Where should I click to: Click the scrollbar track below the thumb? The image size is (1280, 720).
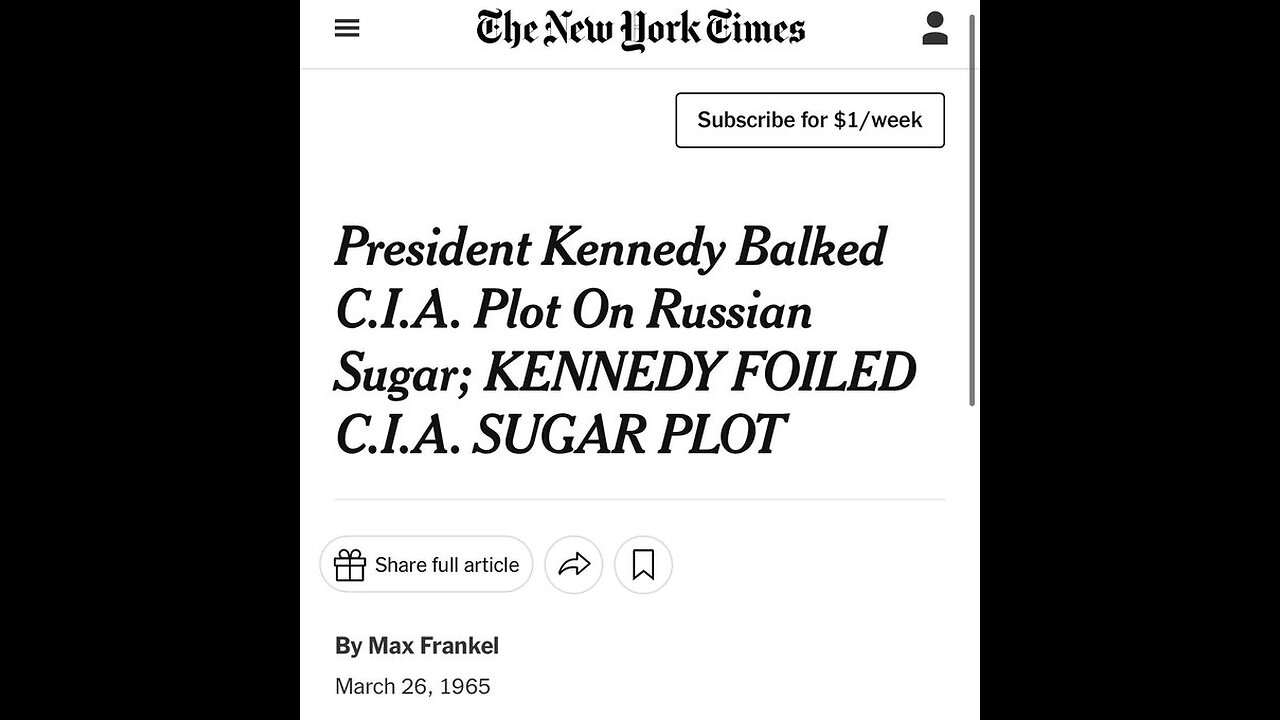[973, 560]
